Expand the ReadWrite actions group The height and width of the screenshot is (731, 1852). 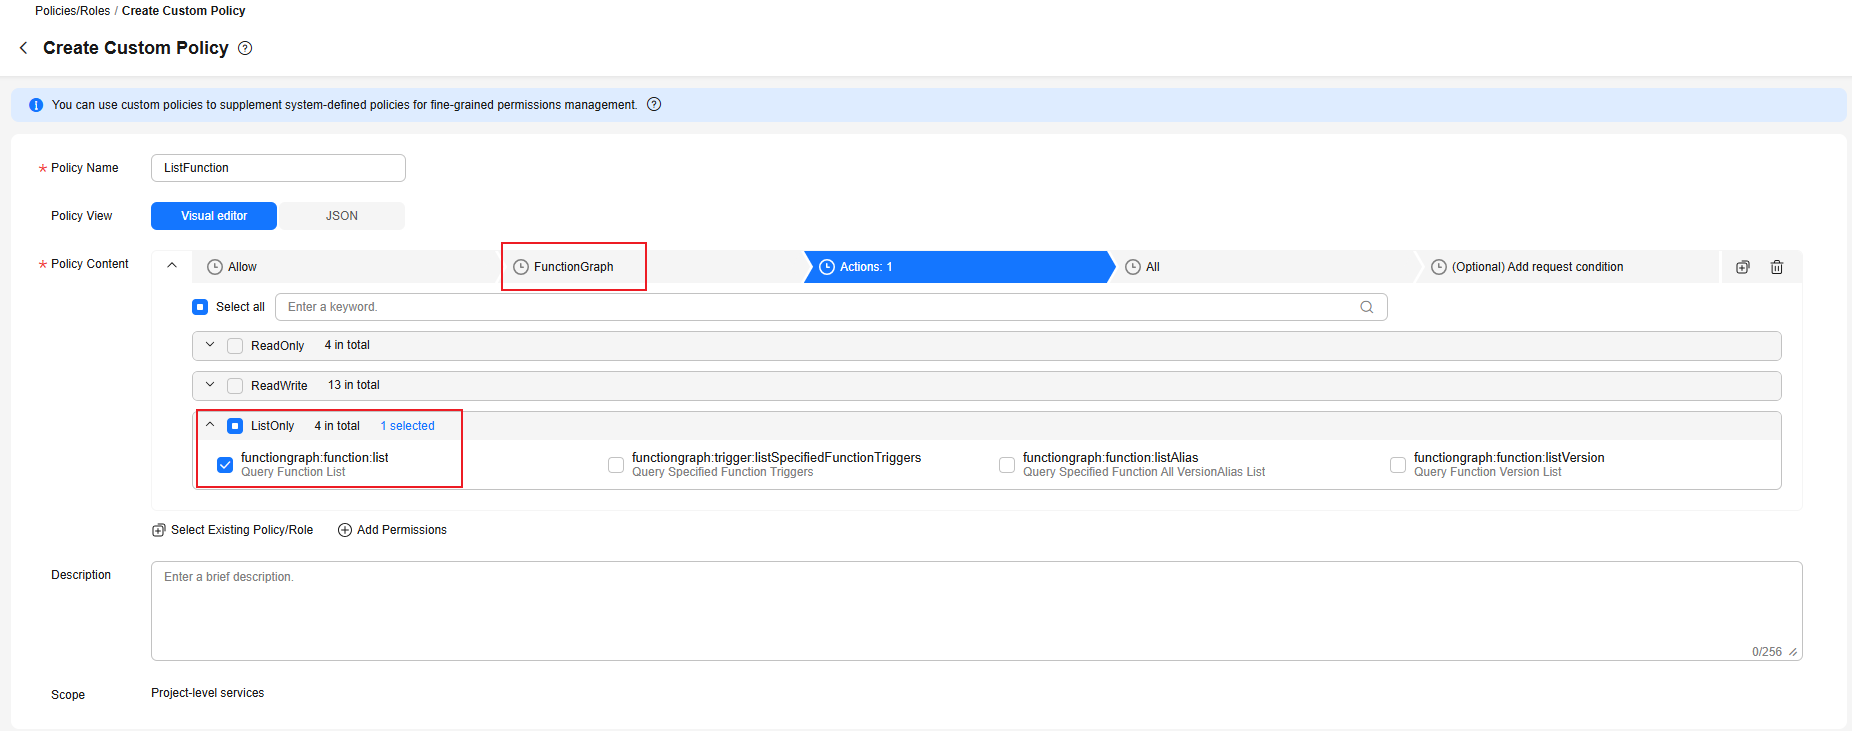[x=210, y=385]
